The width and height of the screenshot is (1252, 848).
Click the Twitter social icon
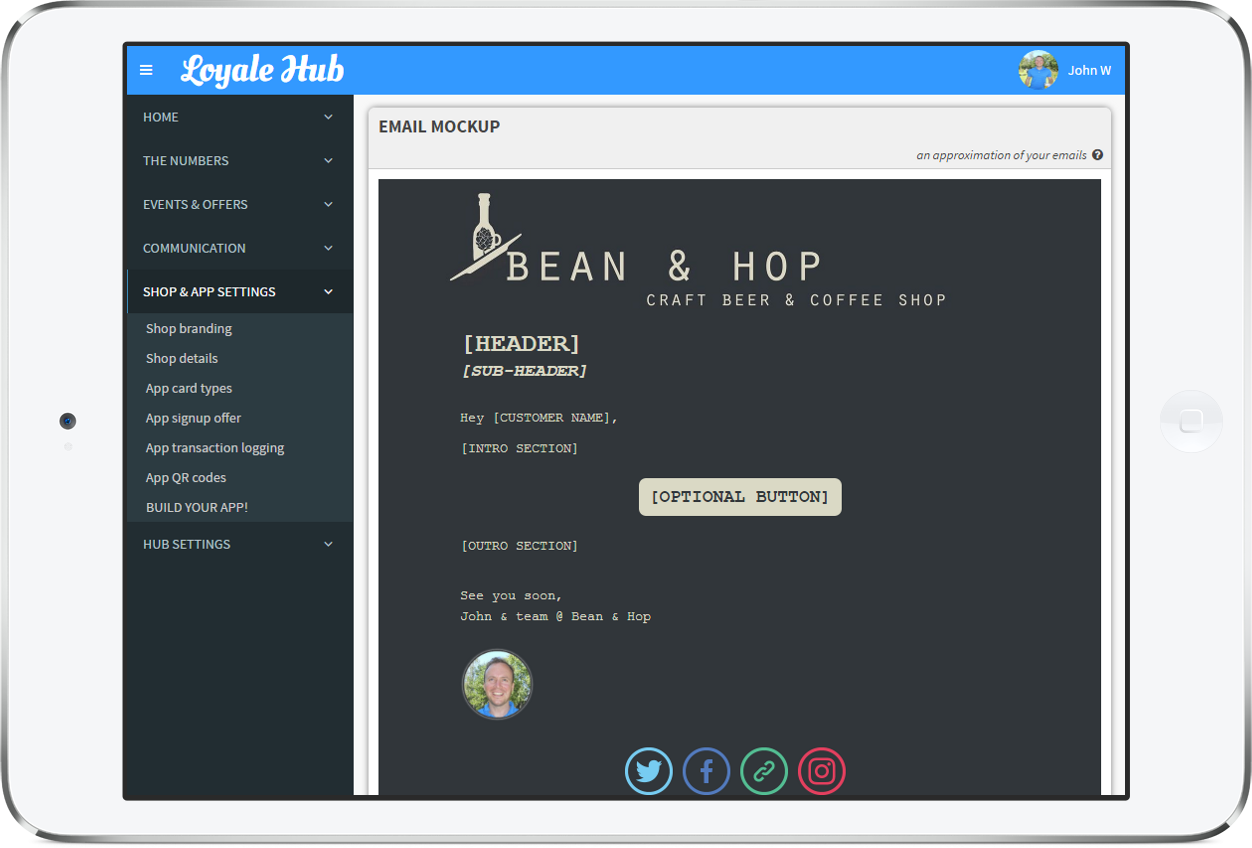click(x=649, y=771)
